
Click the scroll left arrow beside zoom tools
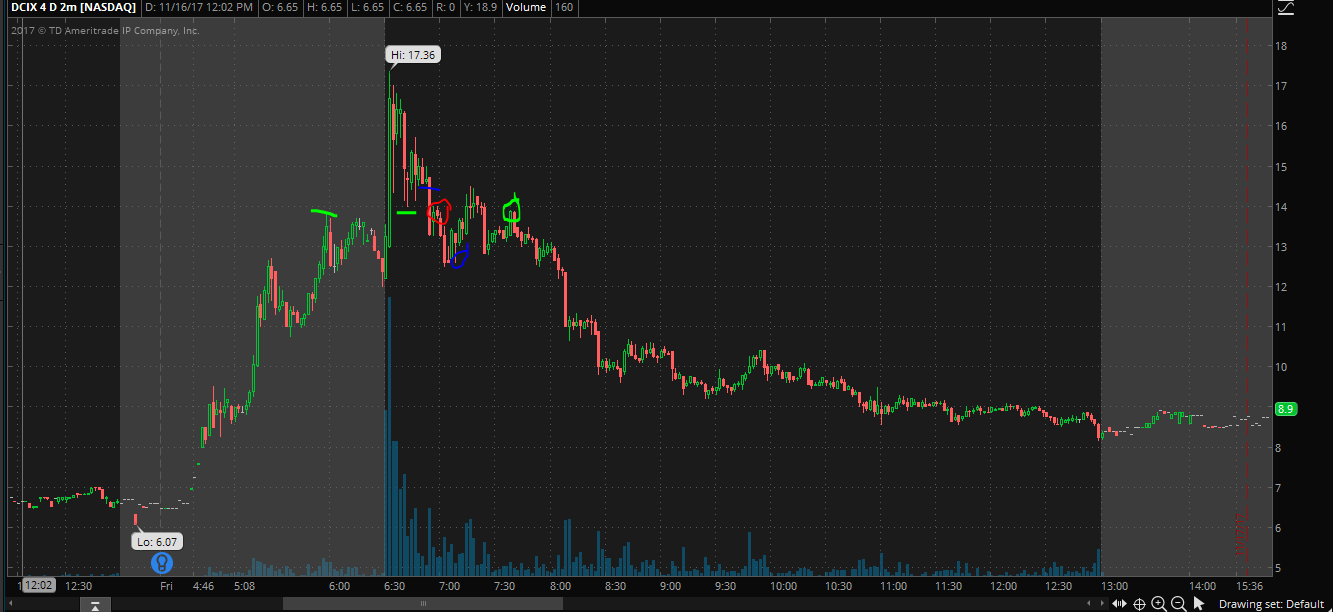1090,604
